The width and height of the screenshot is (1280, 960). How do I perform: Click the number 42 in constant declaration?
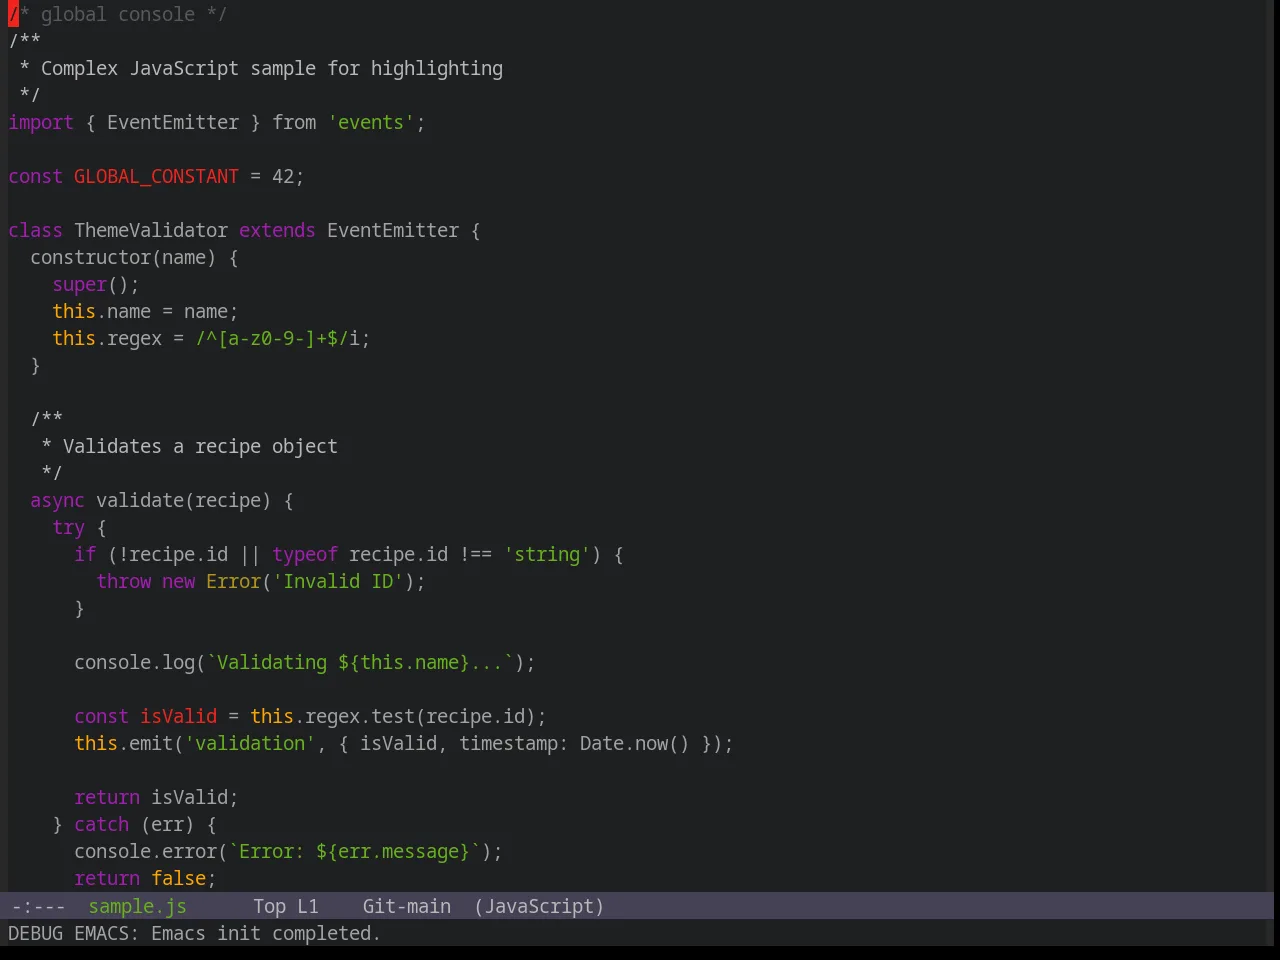[x=283, y=176]
